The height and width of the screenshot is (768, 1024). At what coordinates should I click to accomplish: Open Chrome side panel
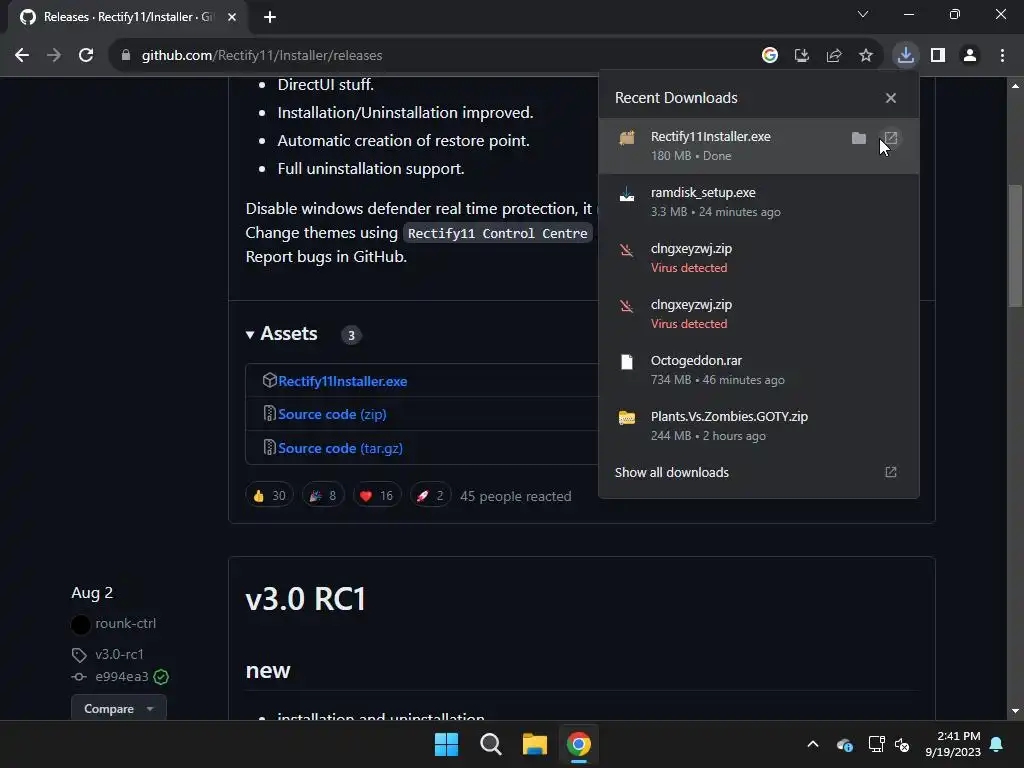point(938,56)
